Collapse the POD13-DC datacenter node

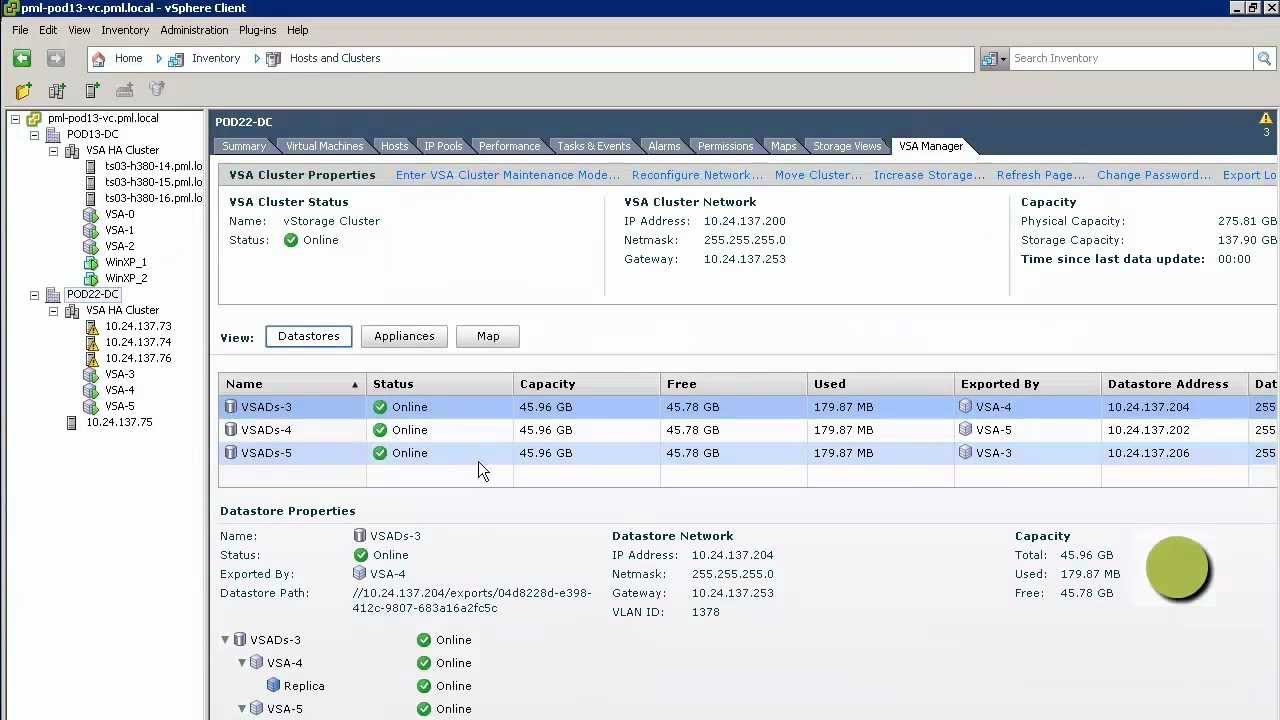(x=34, y=135)
